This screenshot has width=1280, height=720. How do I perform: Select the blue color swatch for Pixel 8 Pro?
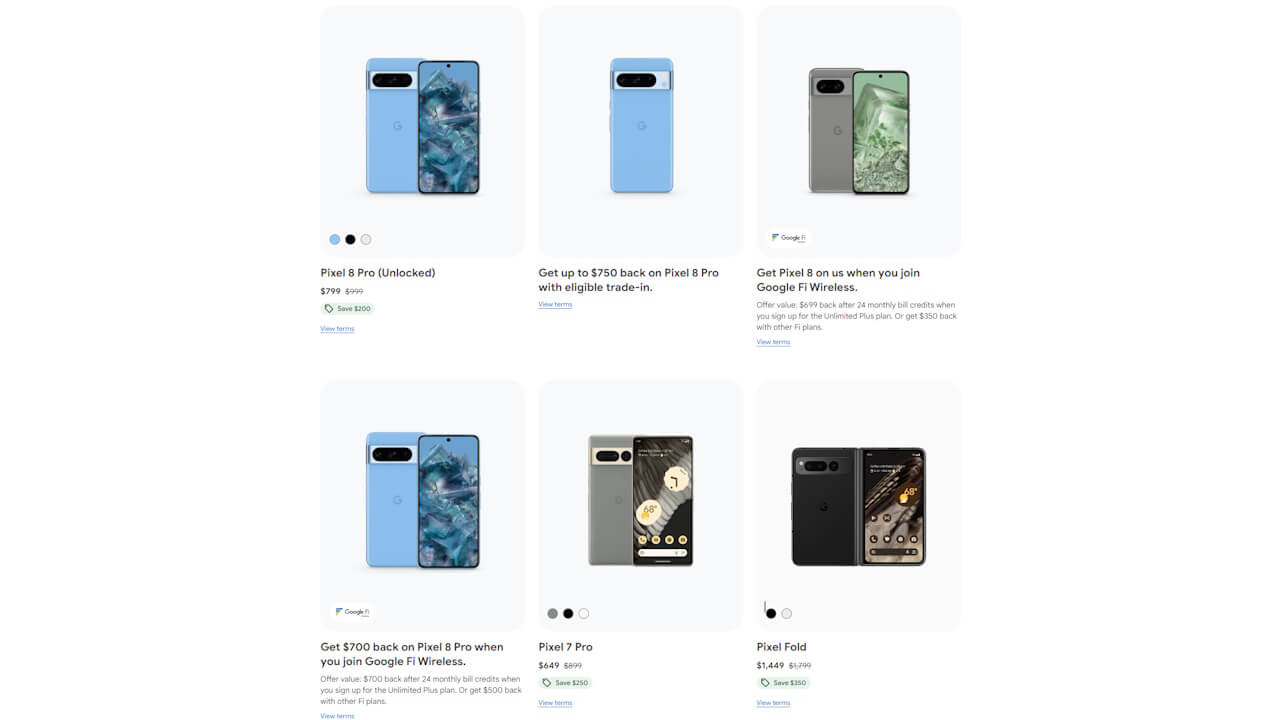[334, 239]
